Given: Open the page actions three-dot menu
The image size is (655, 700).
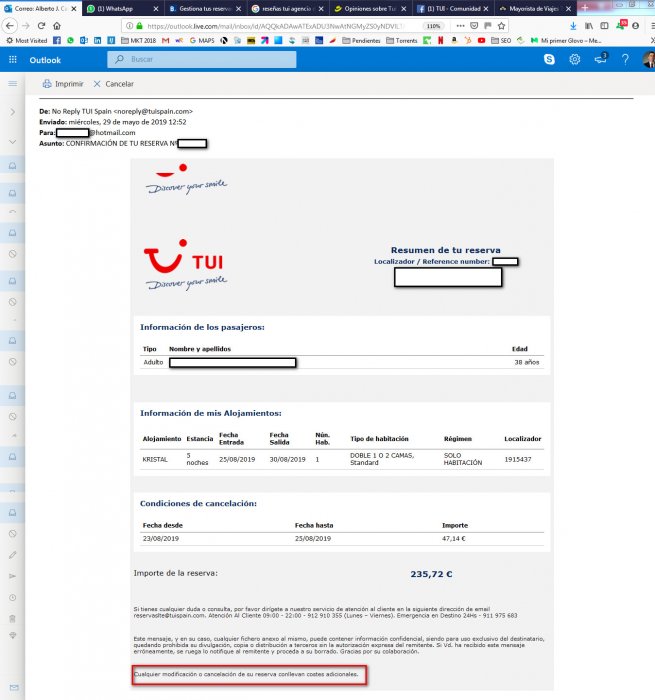Looking at the screenshot, I should (x=460, y=26).
